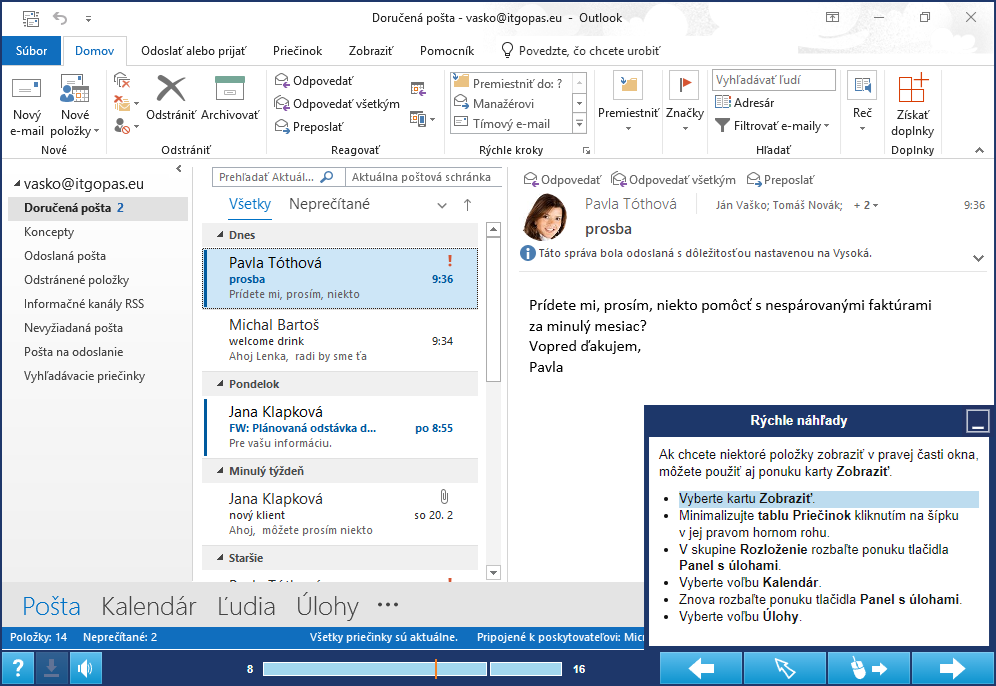Switch to Odoslať alebo prijať tab
The height and width of the screenshot is (686, 996).
coord(193,51)
